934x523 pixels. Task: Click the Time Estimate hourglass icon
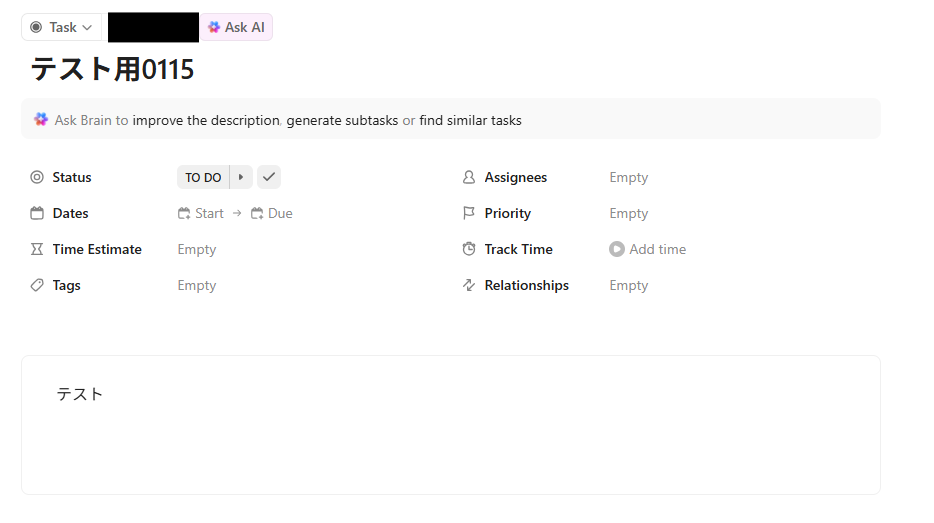coord(37,249)
